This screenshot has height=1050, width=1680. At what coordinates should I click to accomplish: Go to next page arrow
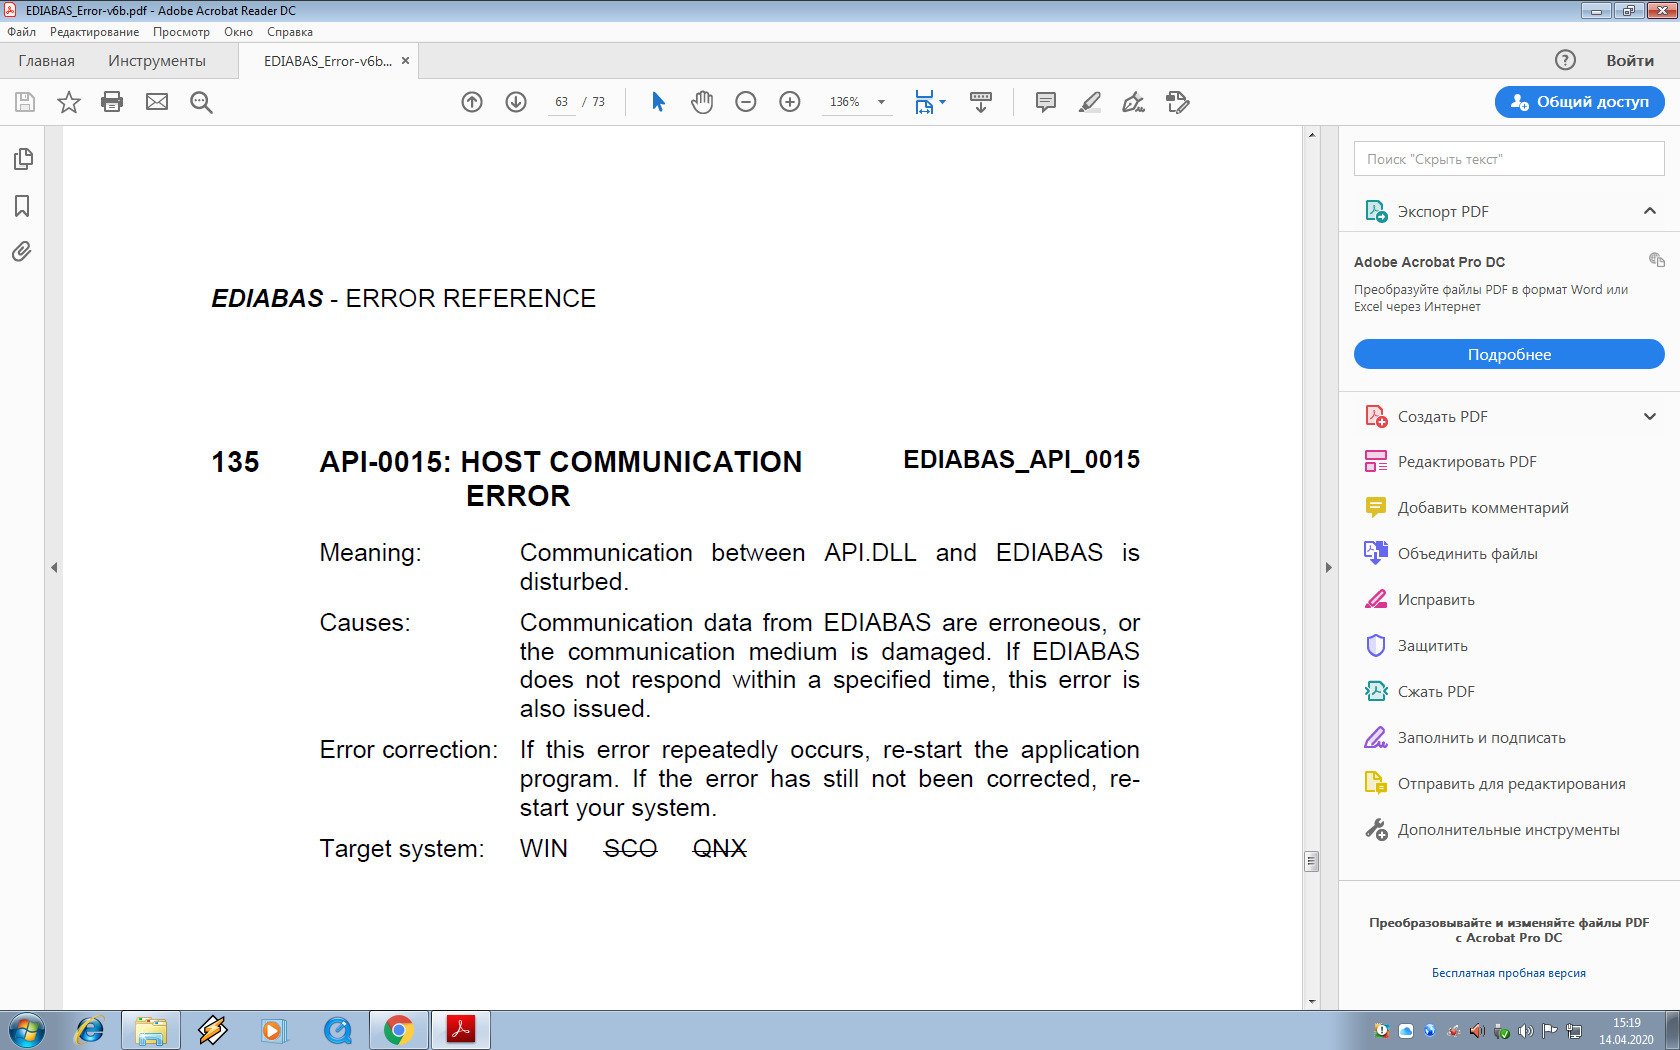(516, 102)
